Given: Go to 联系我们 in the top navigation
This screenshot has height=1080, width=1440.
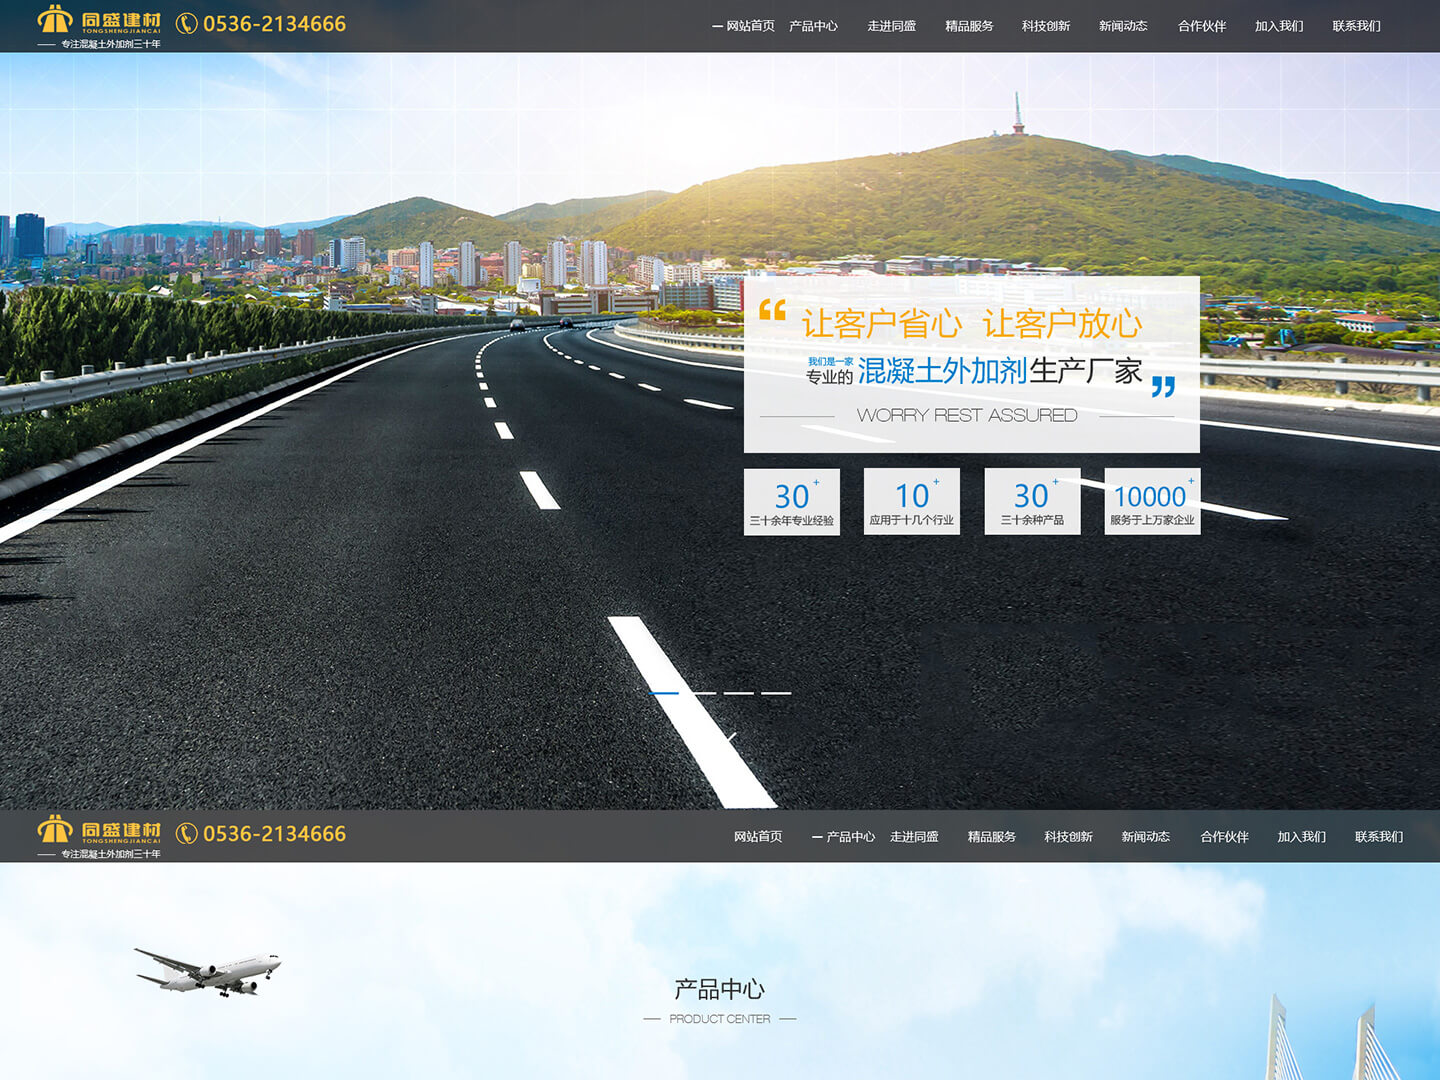Looking at the screenshot, I should coord(1356,26).
